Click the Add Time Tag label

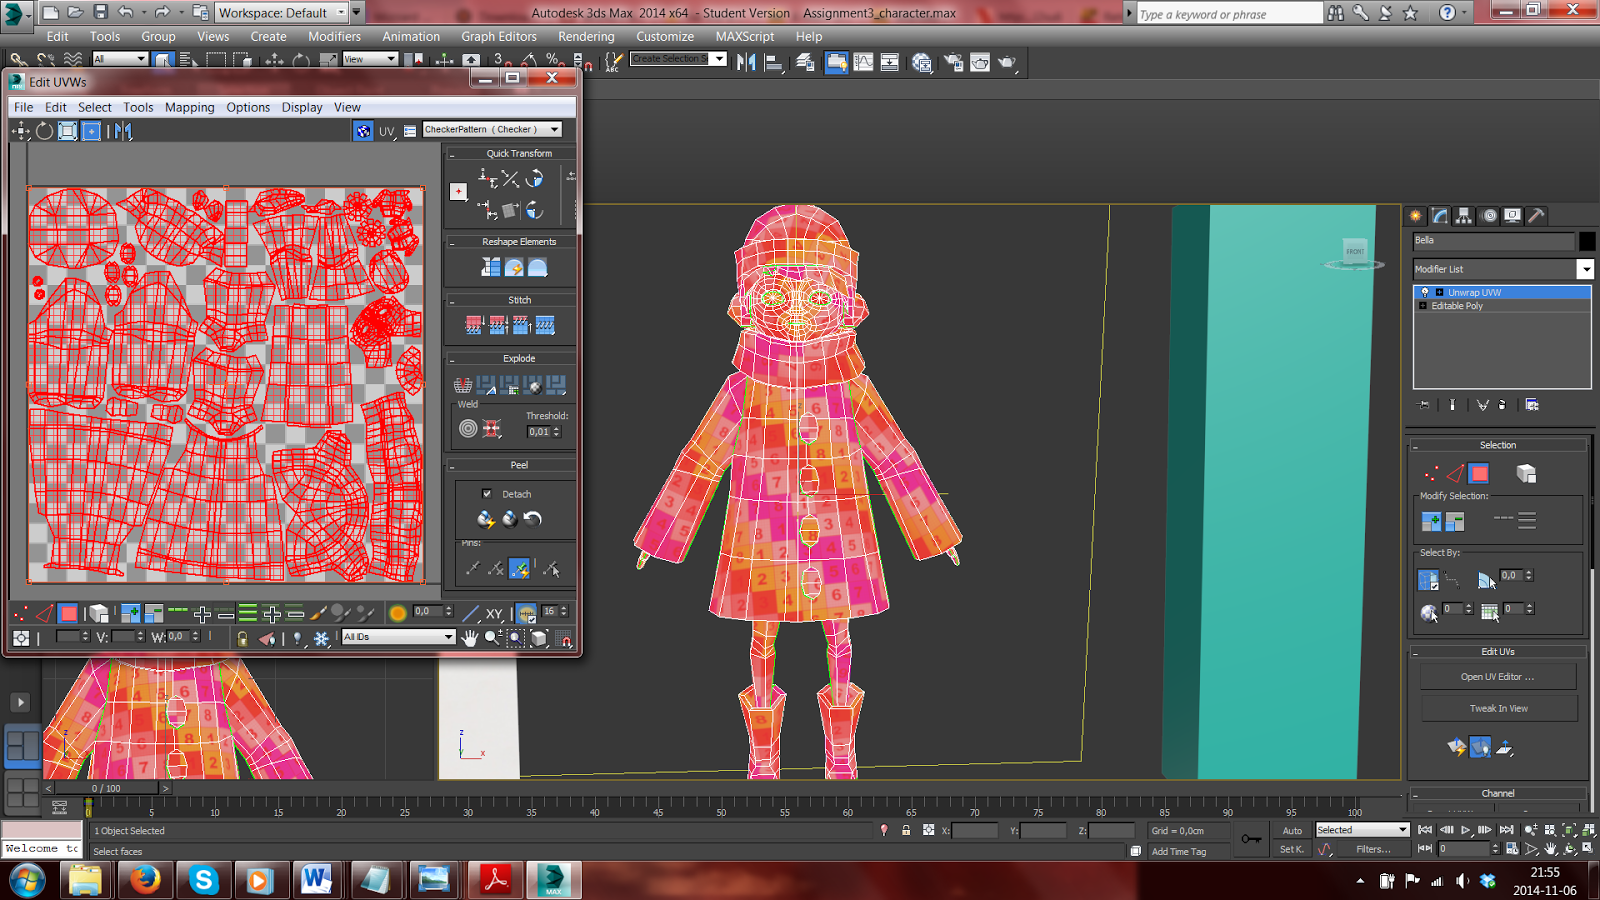click(x=1178, y=851)
